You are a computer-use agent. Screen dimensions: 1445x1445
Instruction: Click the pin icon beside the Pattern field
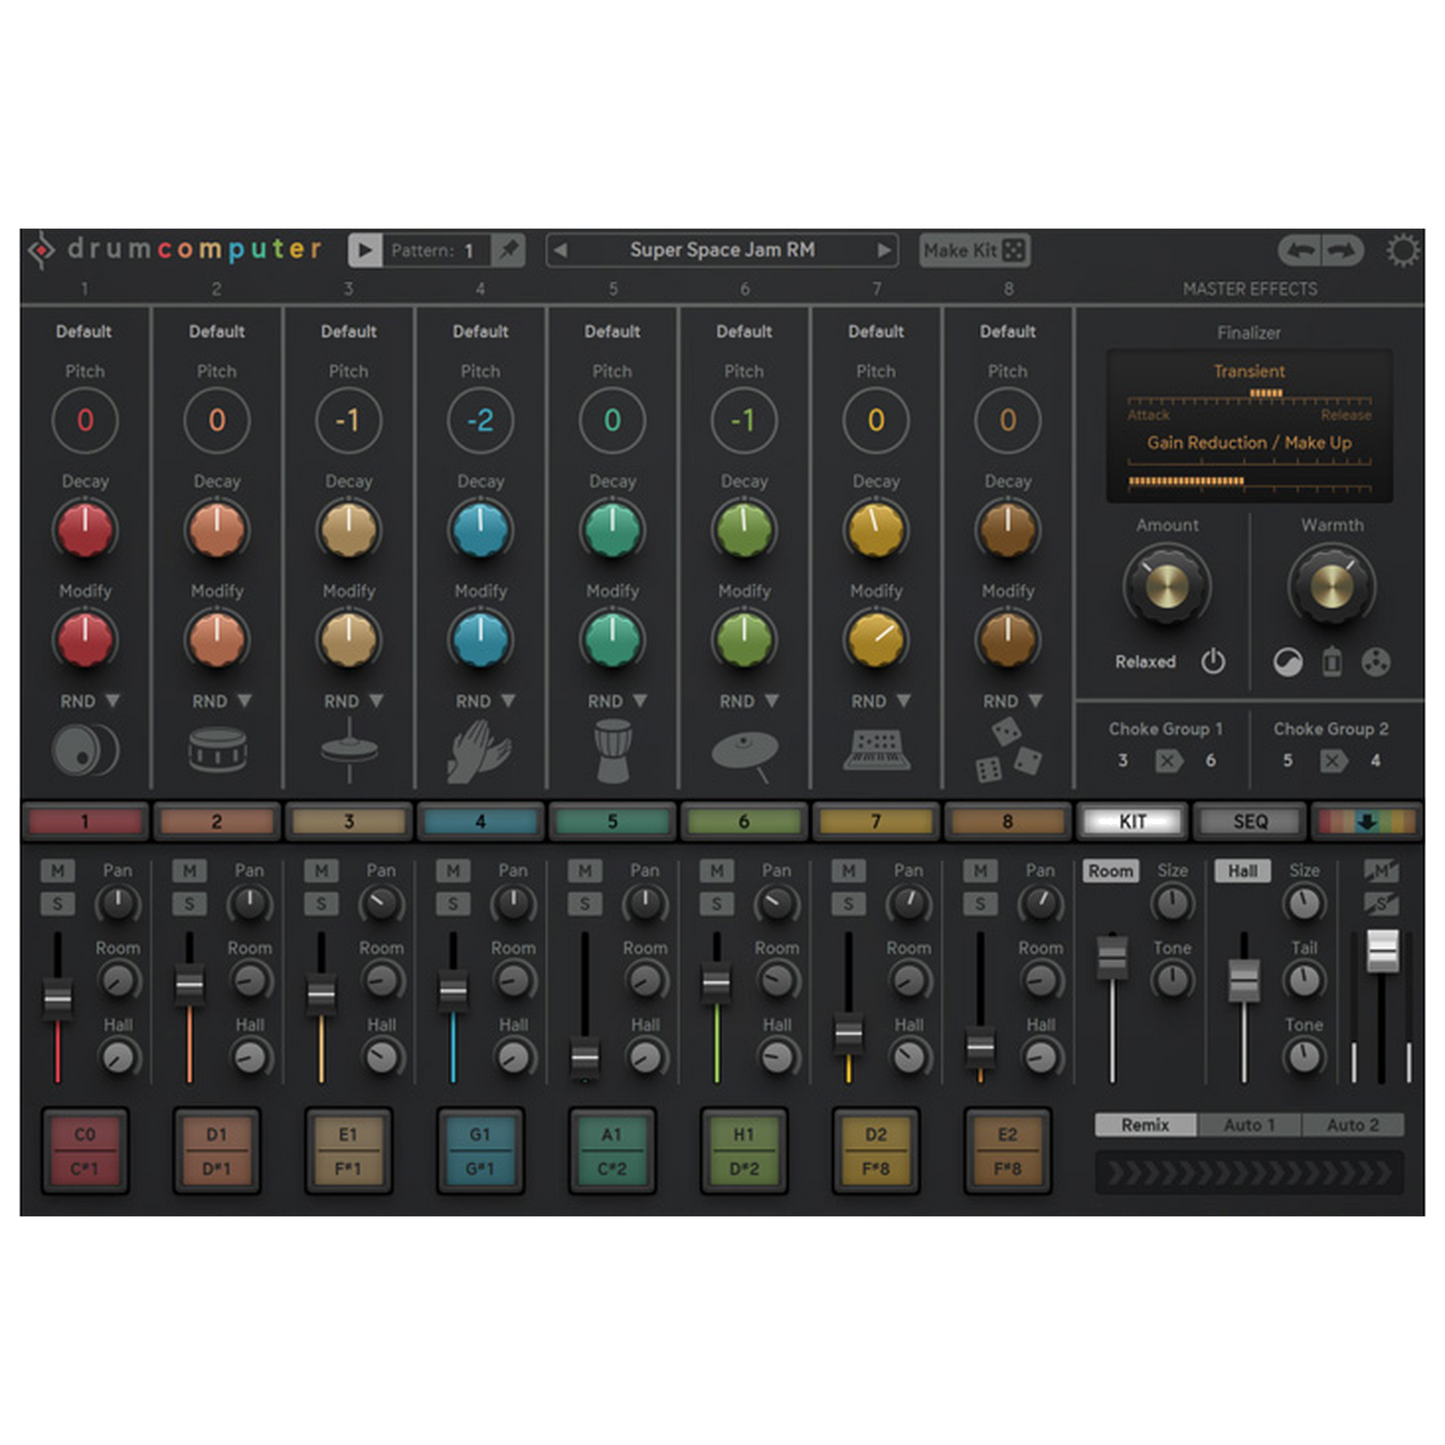coord(509,249)
